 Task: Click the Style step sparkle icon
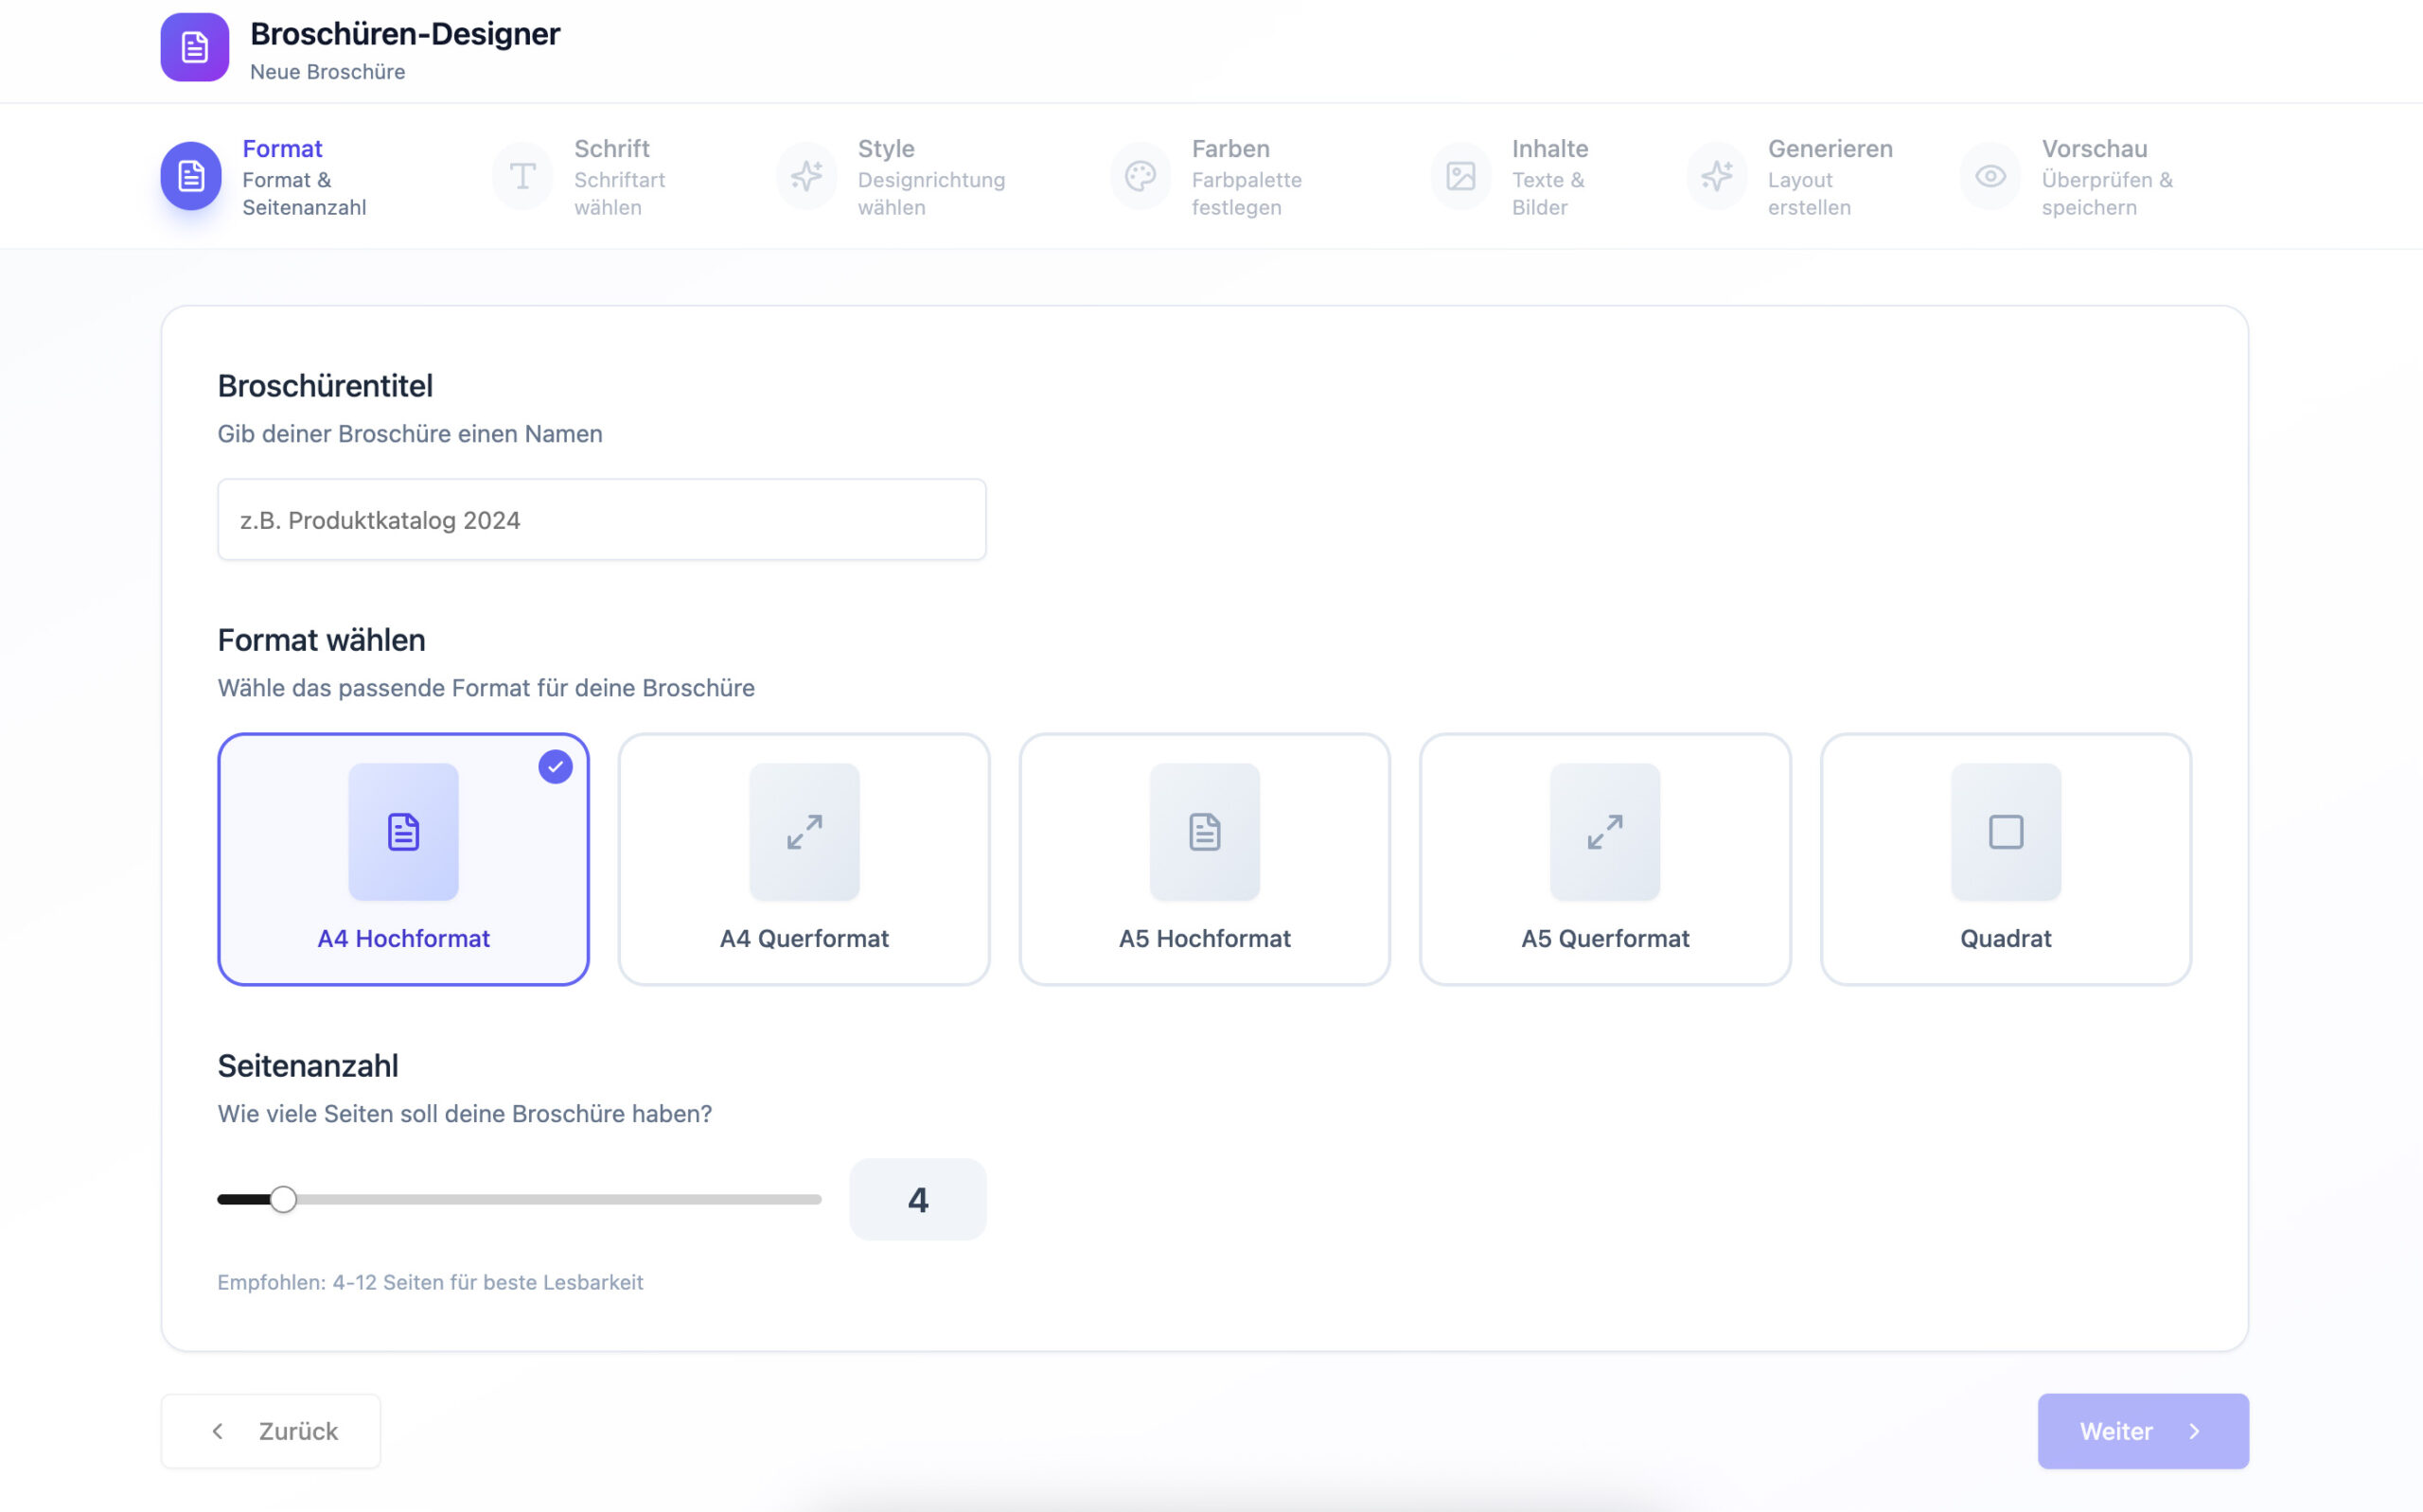coord(806,176)
